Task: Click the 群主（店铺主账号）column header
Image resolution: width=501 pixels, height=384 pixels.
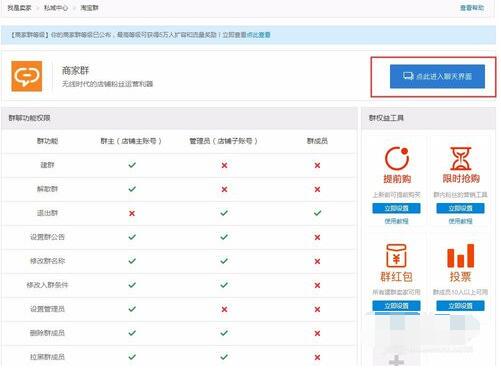Action: tap(131, 141)
